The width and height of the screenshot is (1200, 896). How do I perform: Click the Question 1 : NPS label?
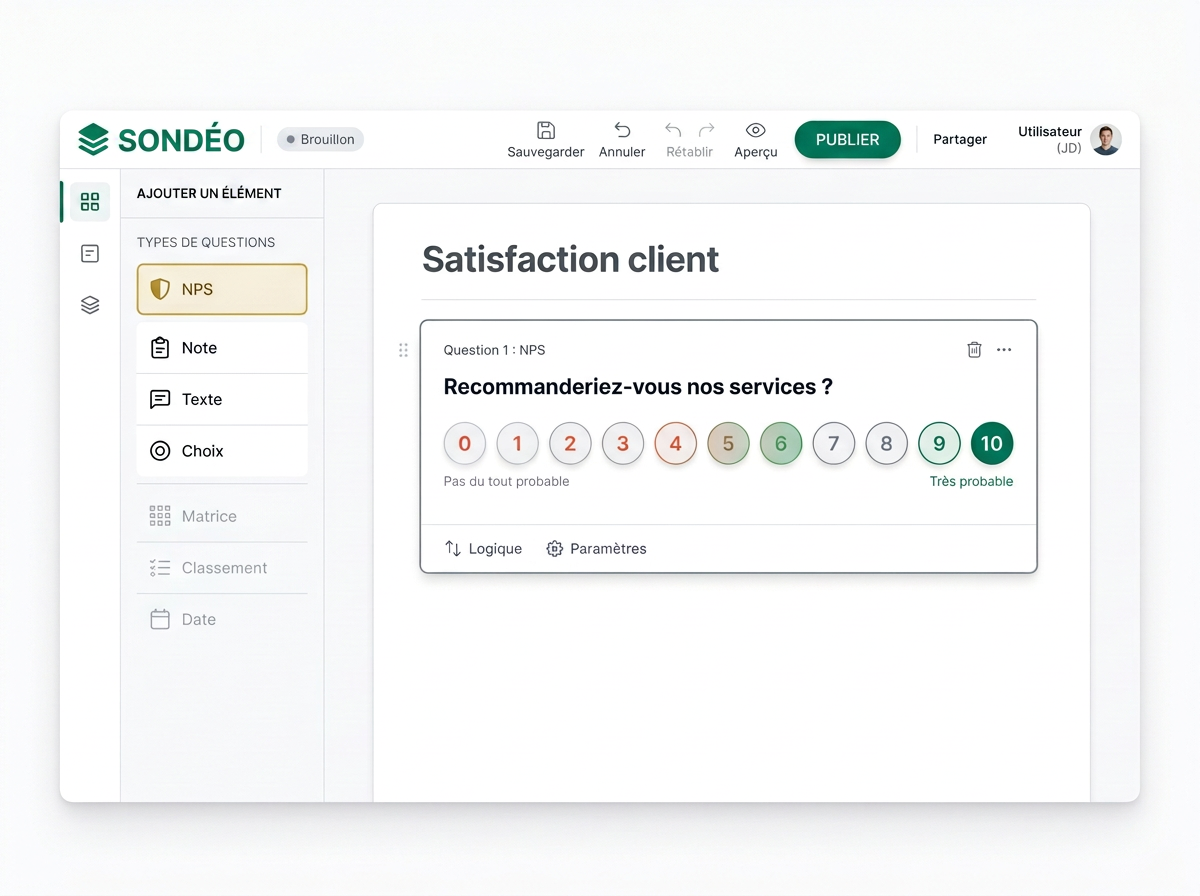[494, 350]
